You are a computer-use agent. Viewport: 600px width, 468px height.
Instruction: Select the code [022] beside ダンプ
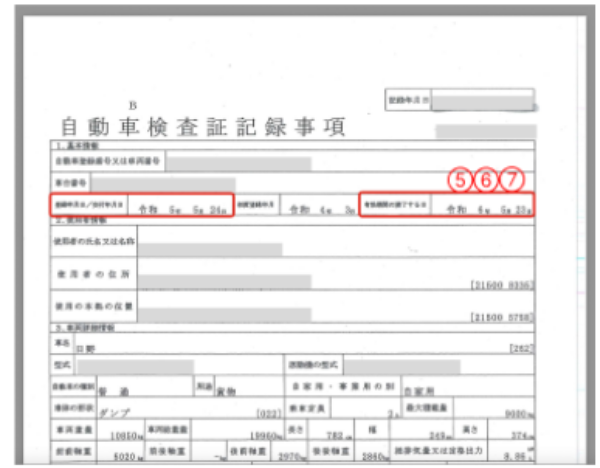269,414
